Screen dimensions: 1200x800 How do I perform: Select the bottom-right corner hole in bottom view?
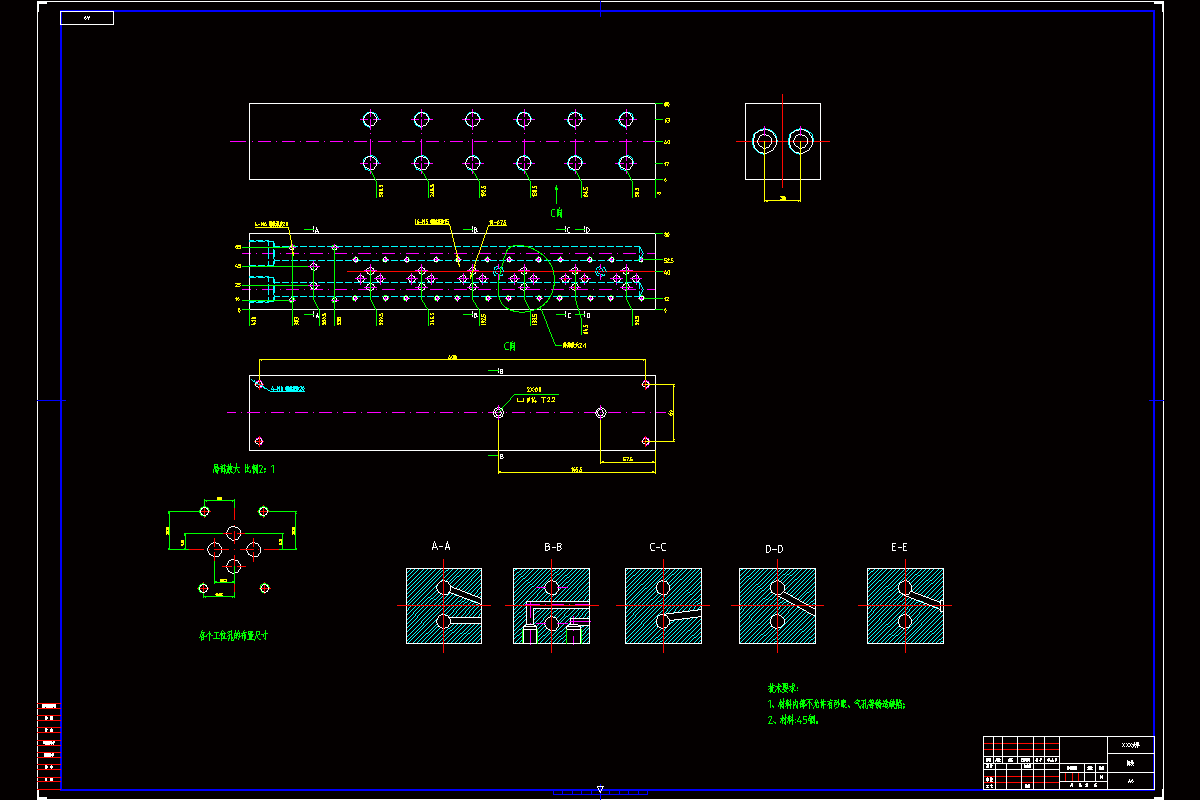click(x=646, y=441)
